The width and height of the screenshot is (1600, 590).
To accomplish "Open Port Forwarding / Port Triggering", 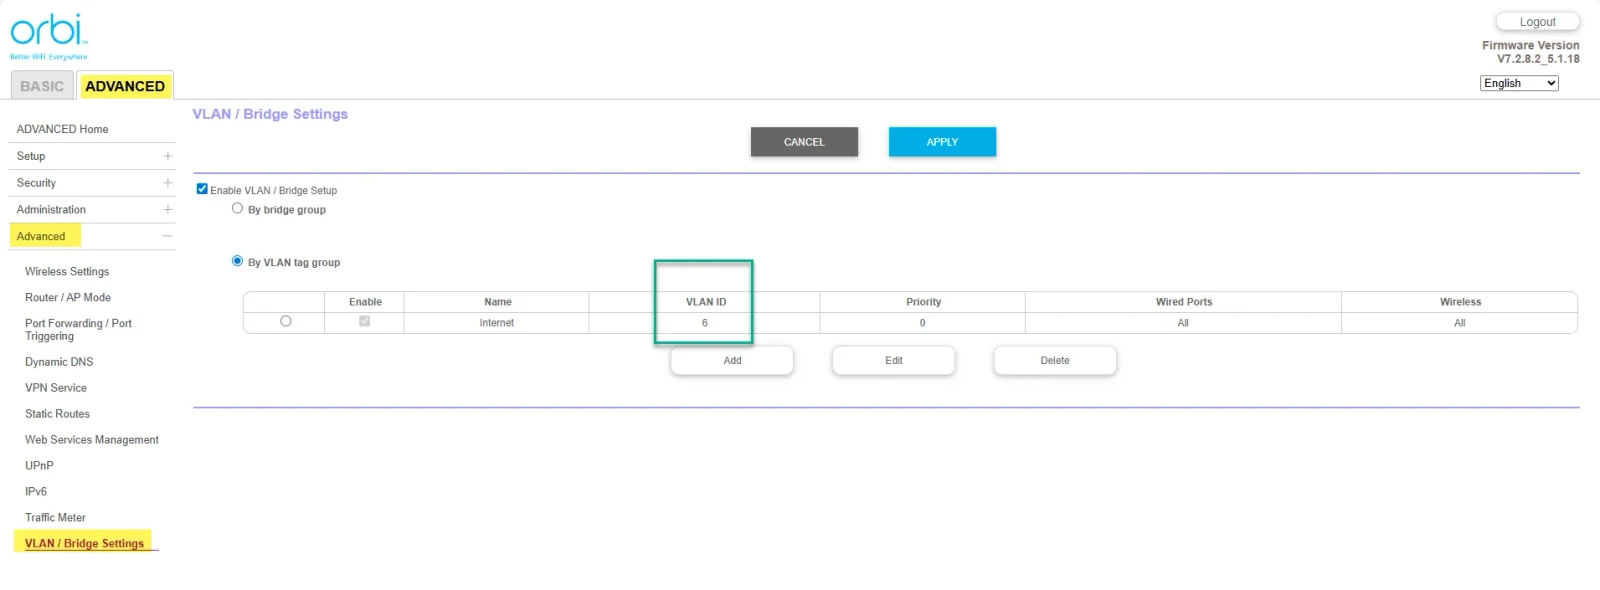I will [x=78, y=330].
